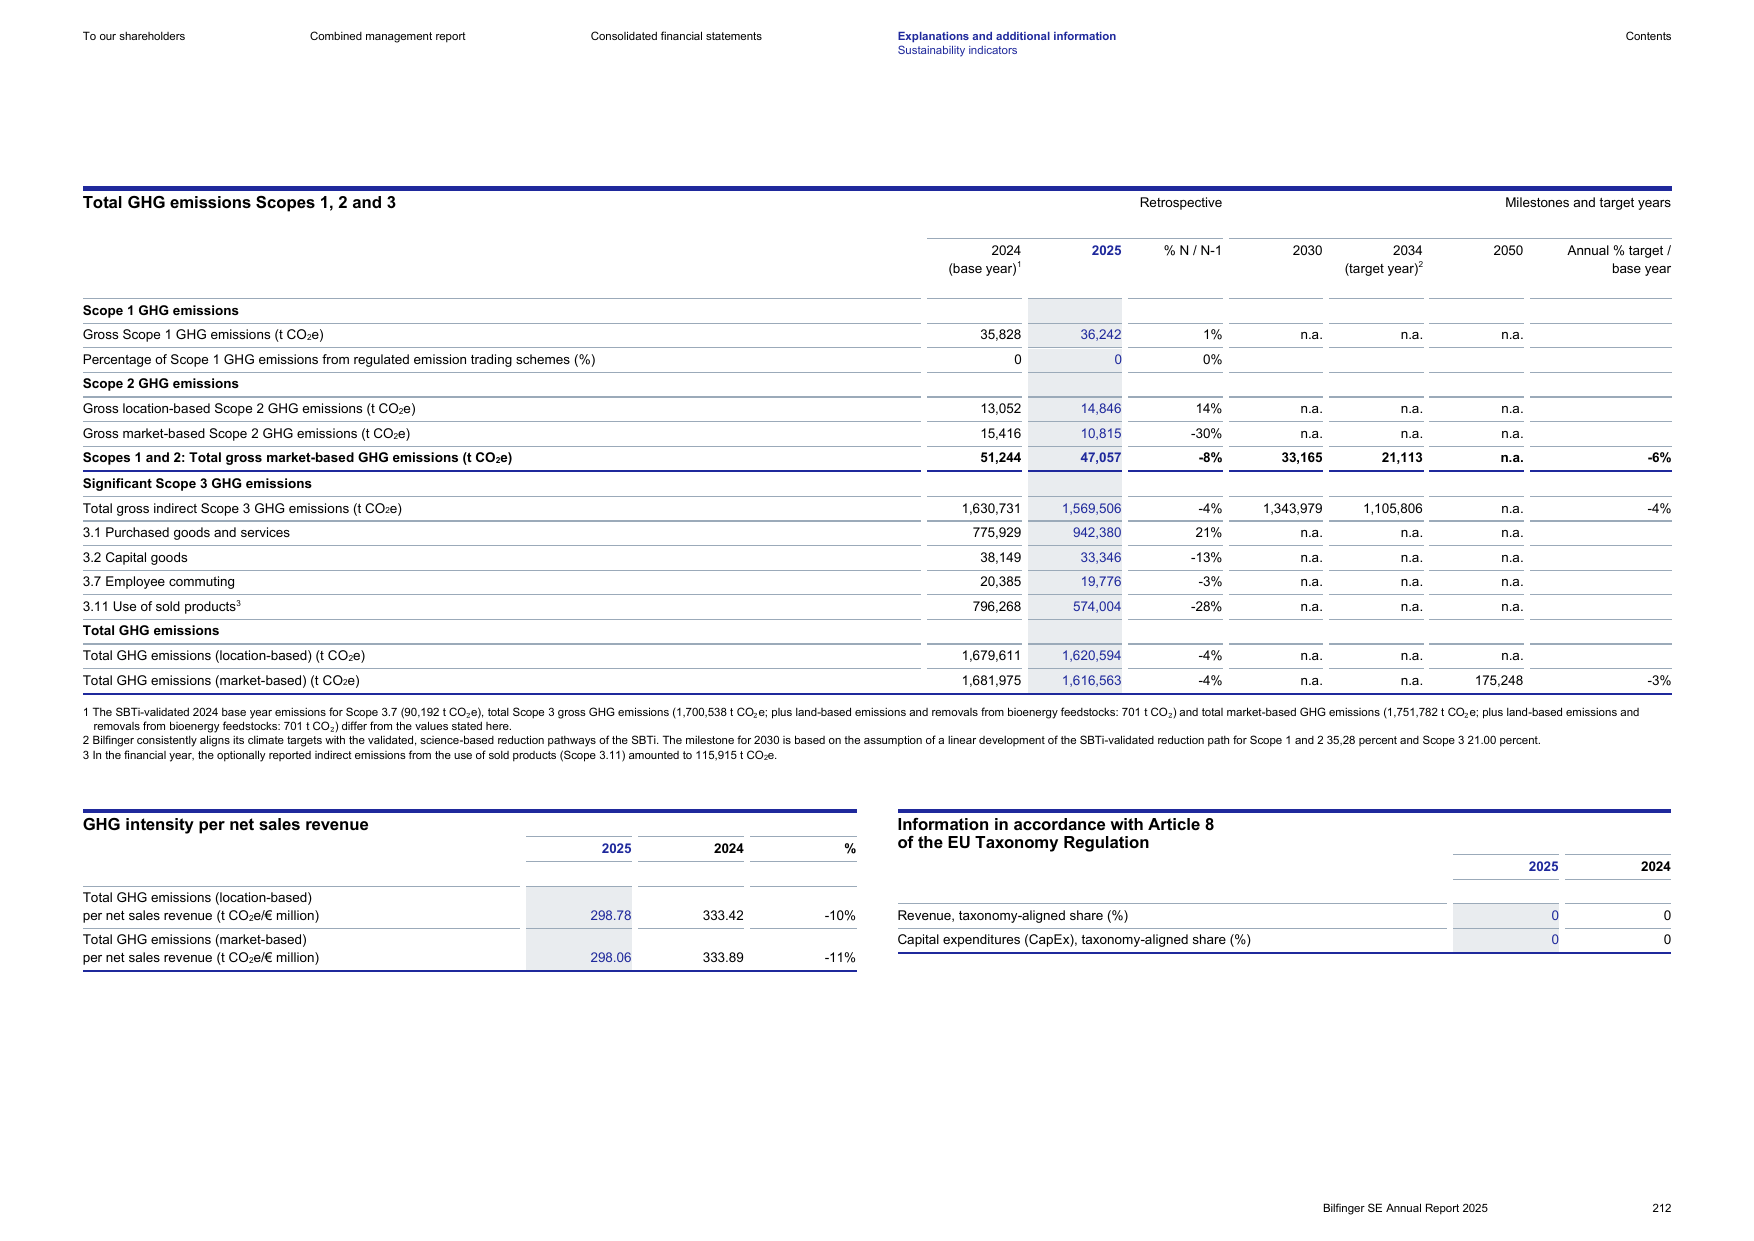Click the 'Capital expenditures (CapEx), taxonomy-aligned share' row
This screenshot has height=1241, width=1754.
click(1284, 940)
